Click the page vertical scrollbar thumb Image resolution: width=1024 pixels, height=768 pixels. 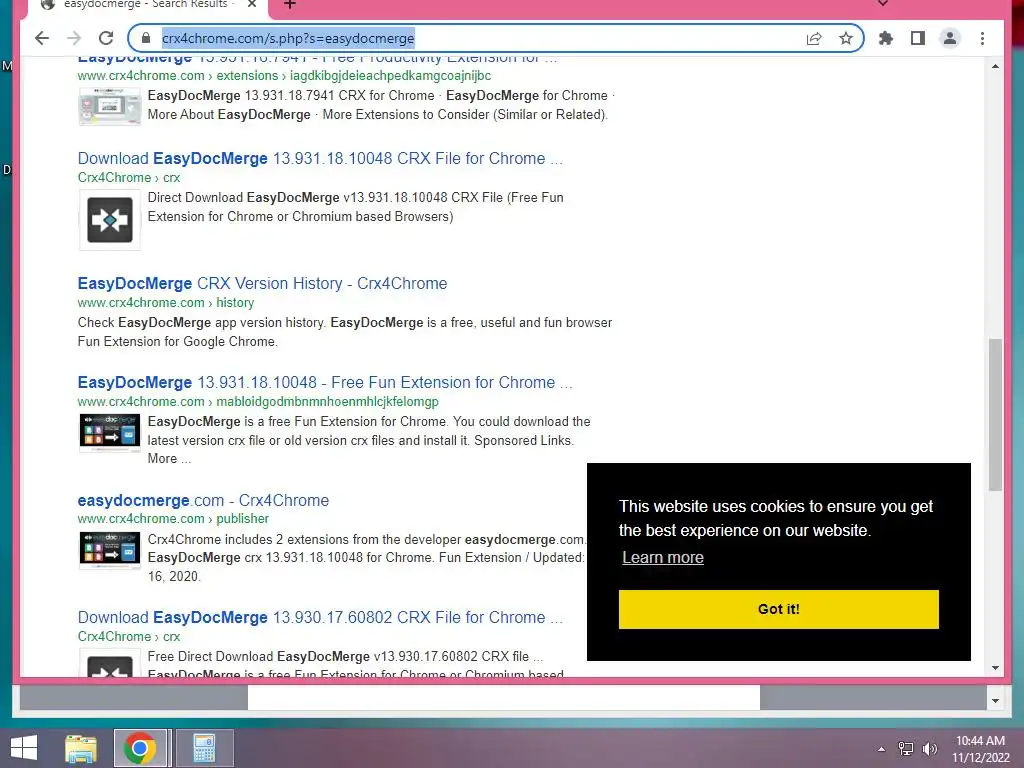(995, 414)
